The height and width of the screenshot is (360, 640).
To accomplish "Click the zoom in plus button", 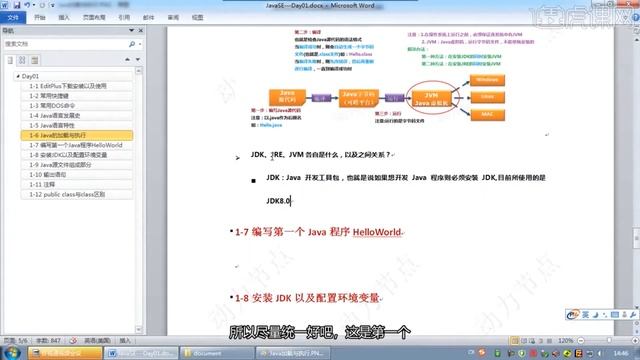I will [x=636, y=340].
